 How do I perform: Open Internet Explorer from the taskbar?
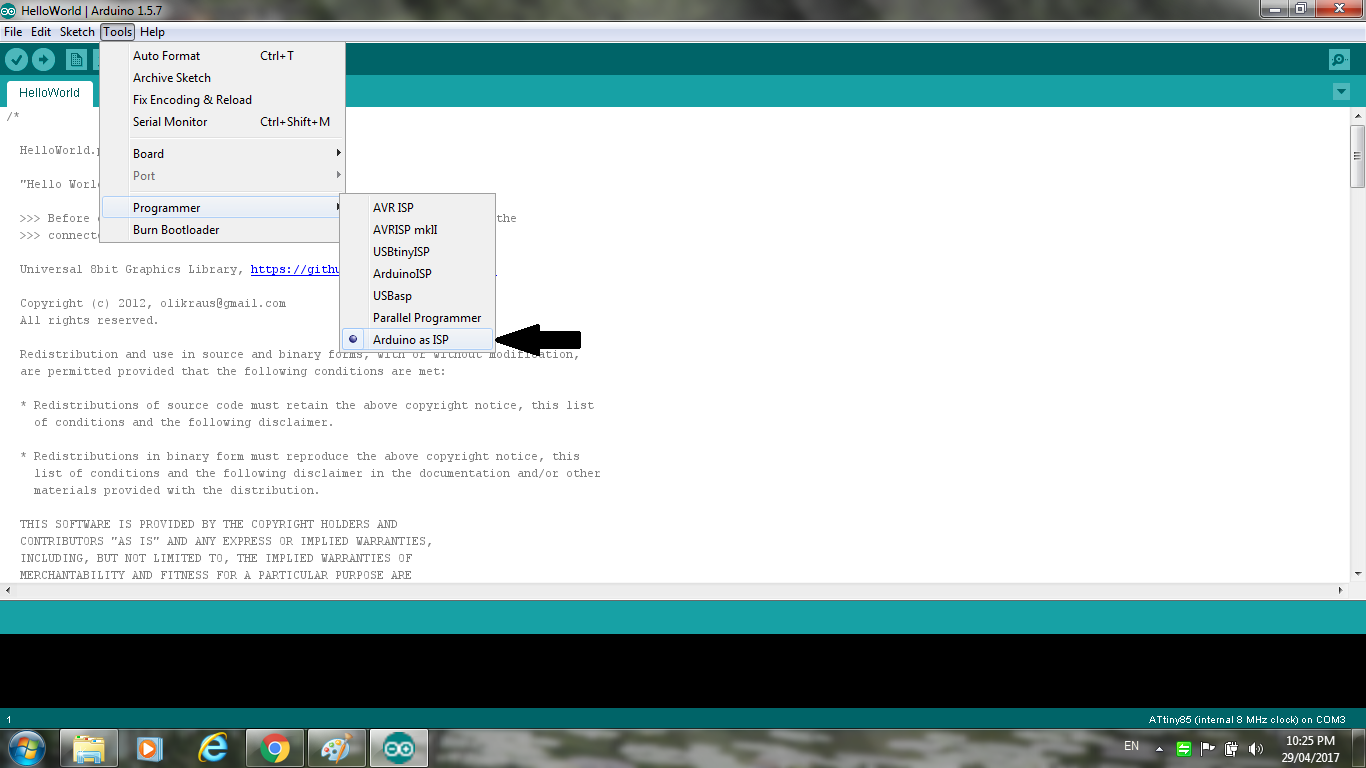[x=212, y=748]
